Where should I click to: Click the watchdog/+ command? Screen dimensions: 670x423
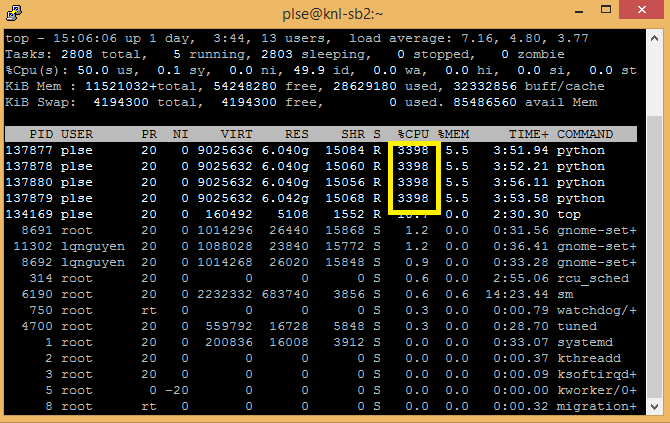pyautogui.click(x=597, y=311)
